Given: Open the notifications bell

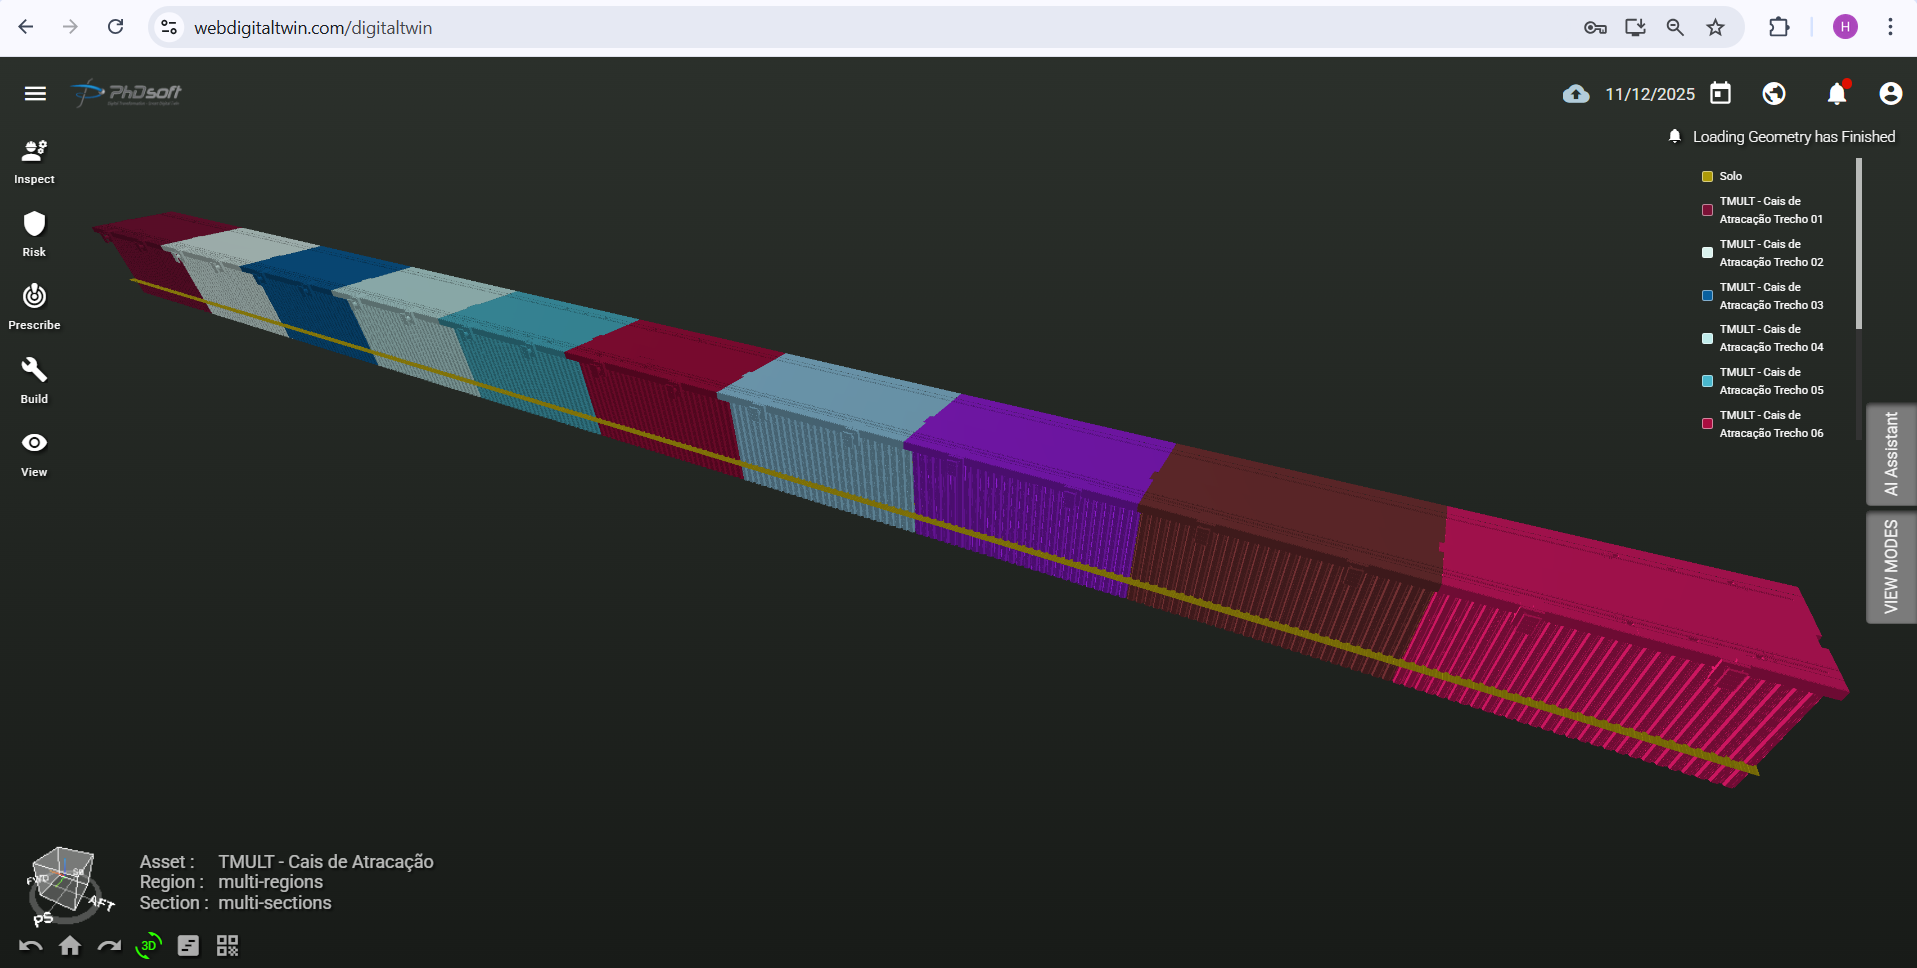Looking at the screenshot, I should [1837, 93].
